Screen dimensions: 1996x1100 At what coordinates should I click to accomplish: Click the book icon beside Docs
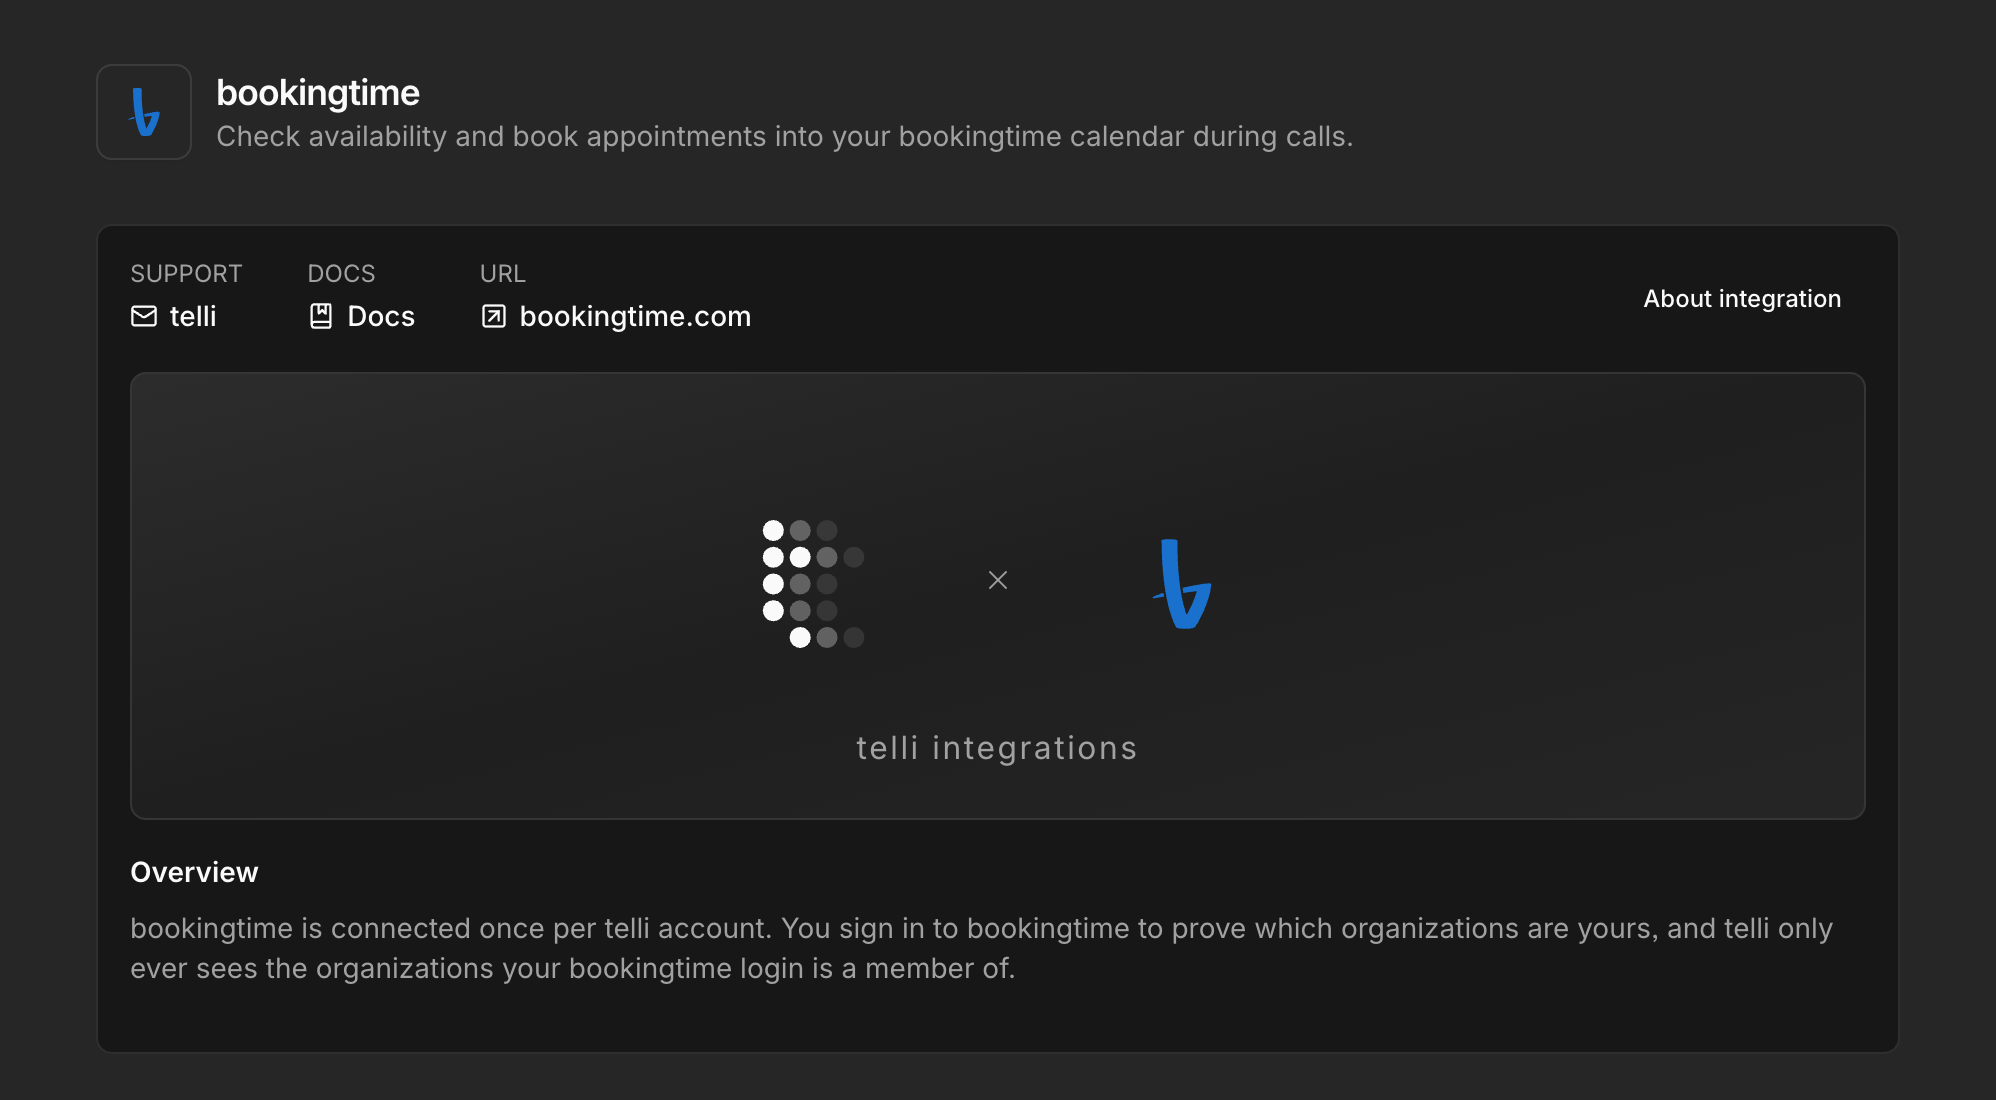click(x=321, y=316)
